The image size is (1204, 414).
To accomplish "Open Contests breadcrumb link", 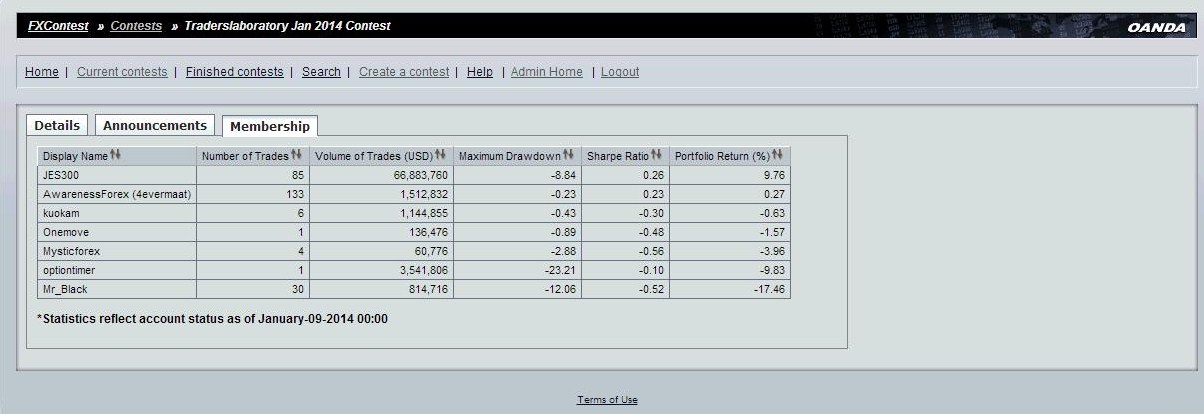I will coord(136,26).
